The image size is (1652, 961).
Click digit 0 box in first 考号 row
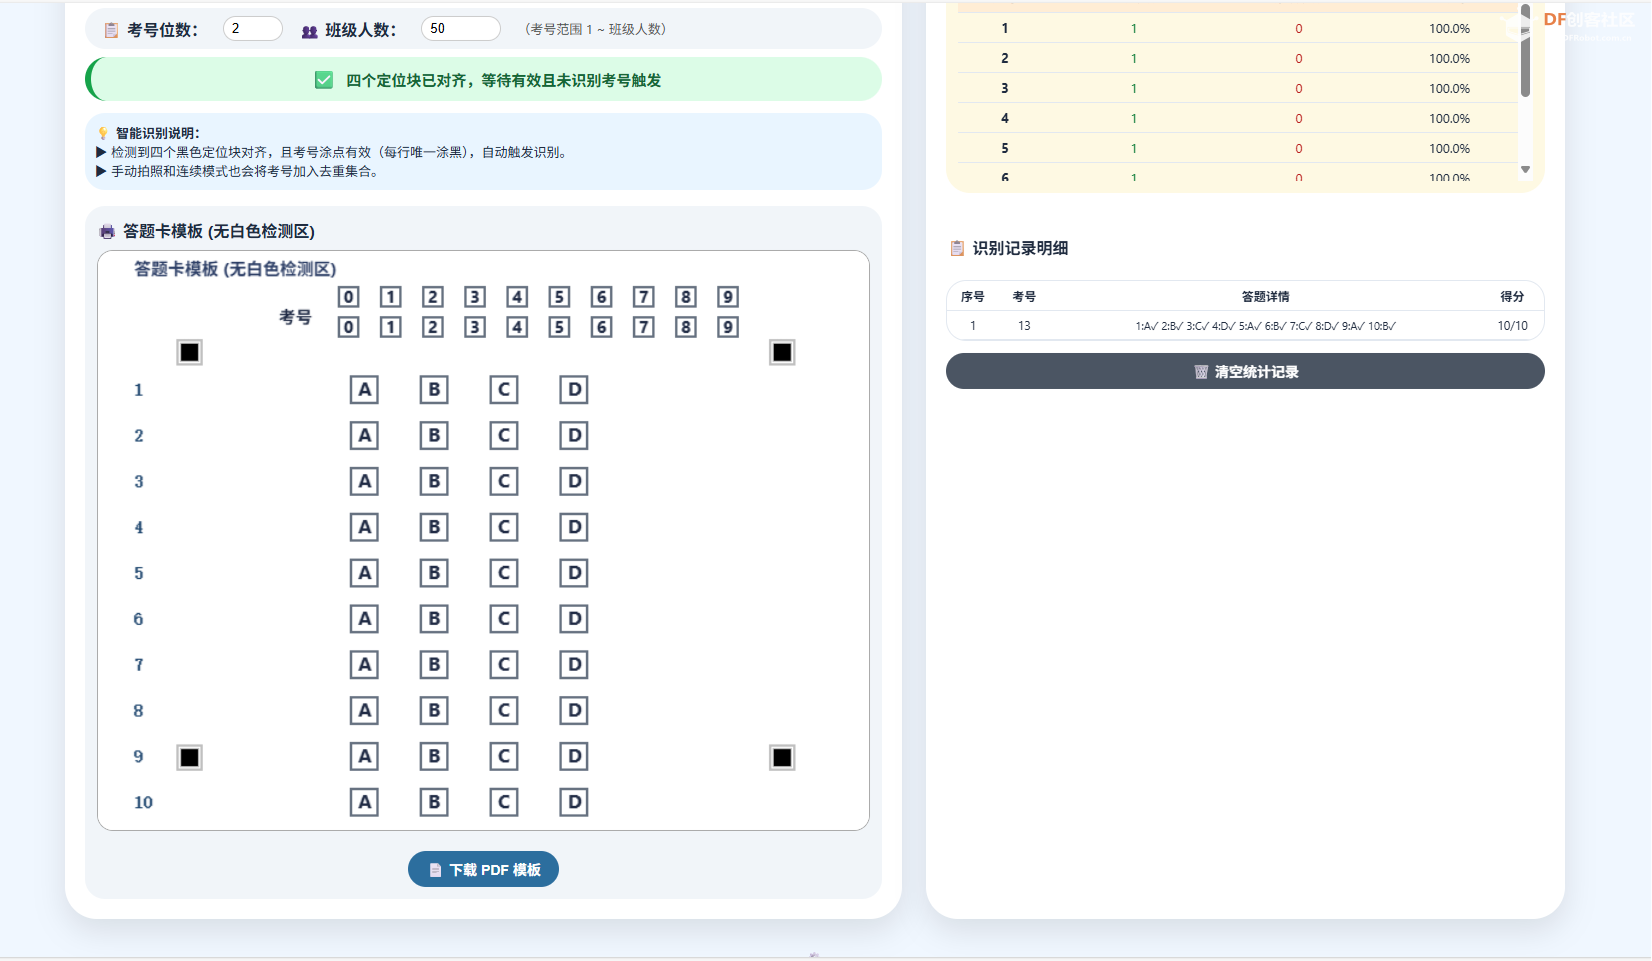pos(348,297)
